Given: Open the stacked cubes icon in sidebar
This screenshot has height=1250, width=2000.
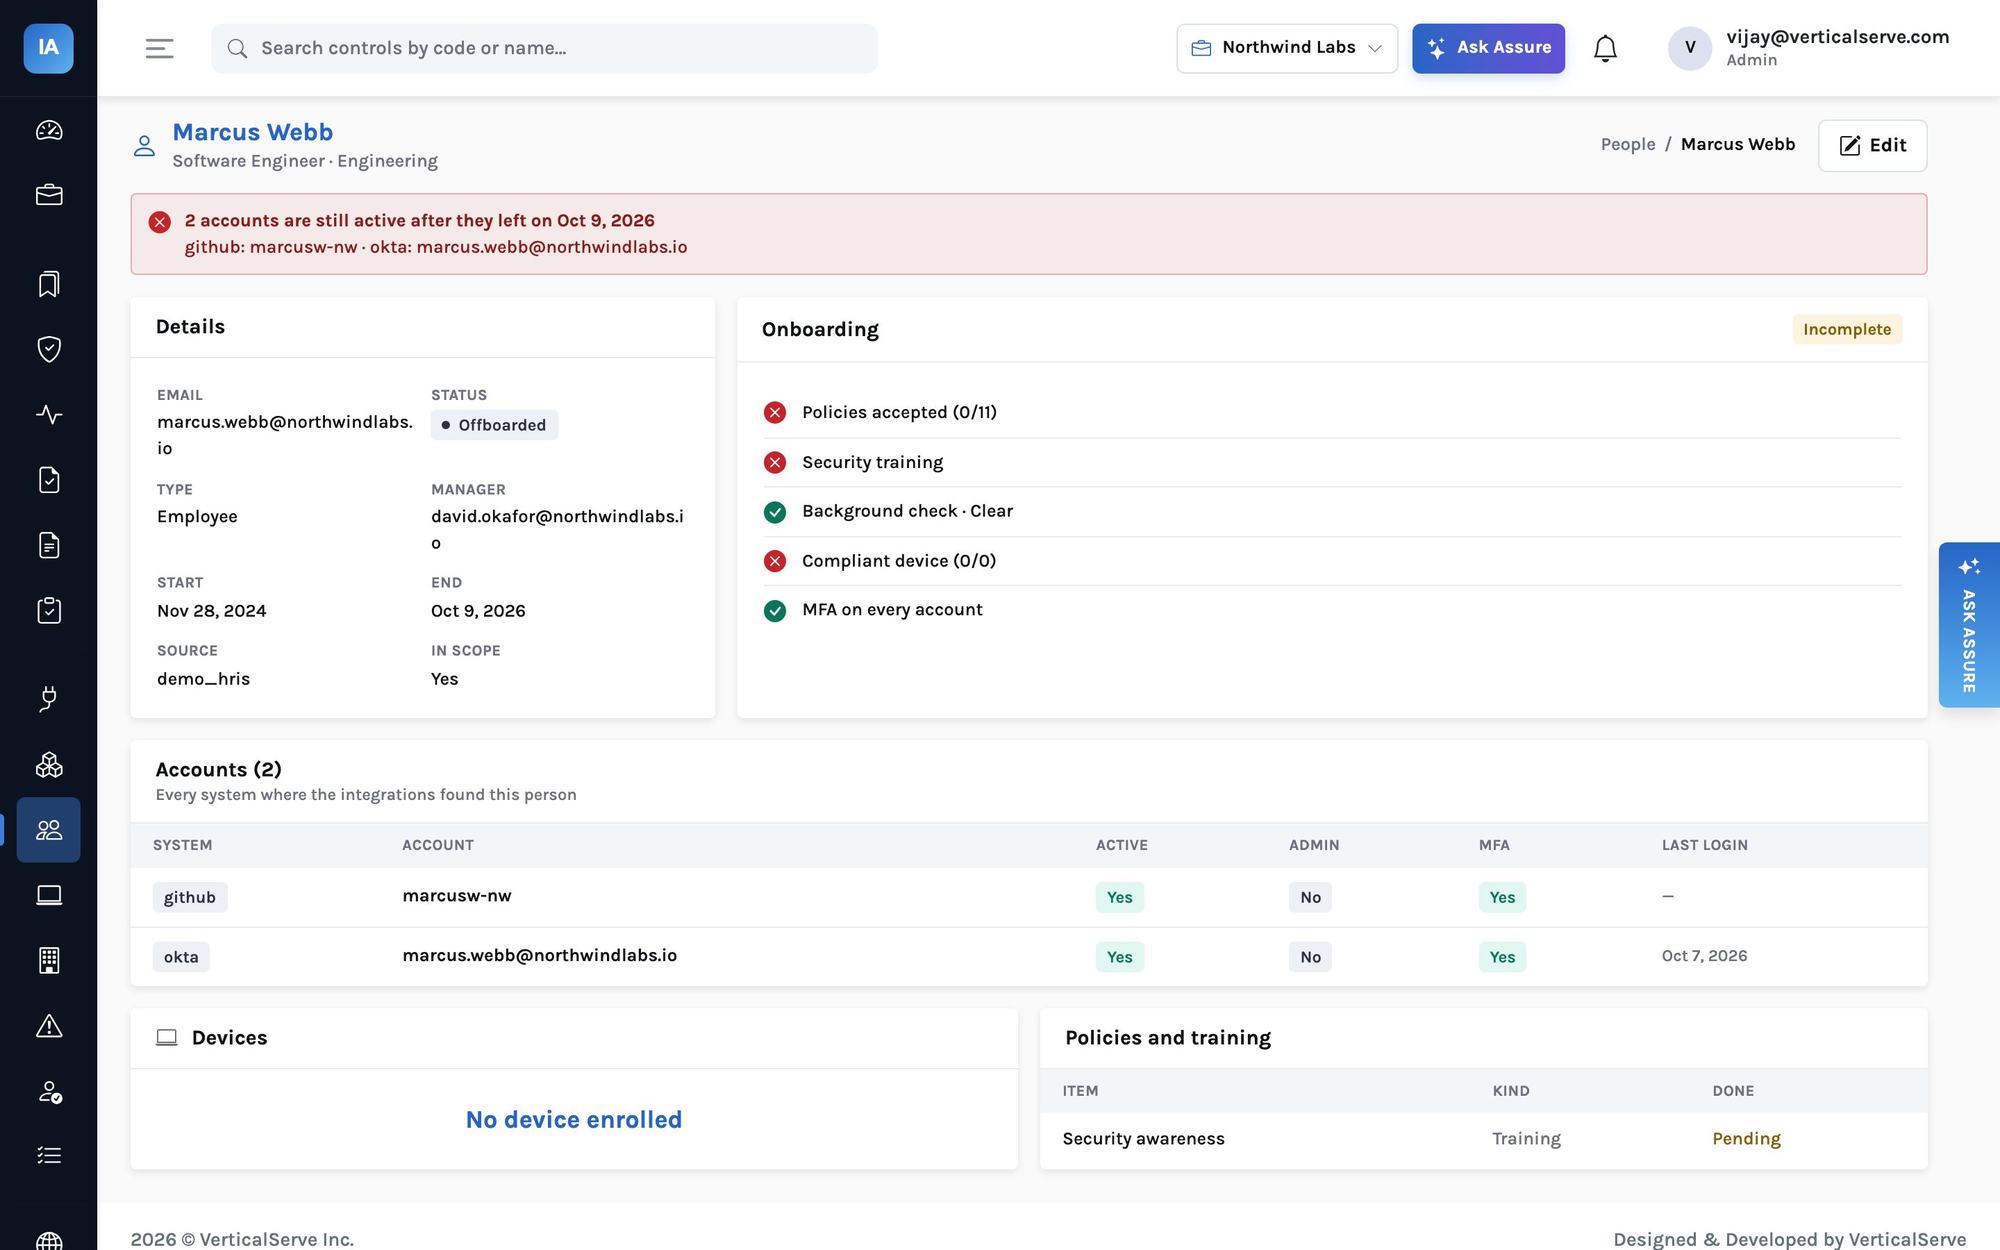Looking at the screenshot, I should tap(49, 765).
